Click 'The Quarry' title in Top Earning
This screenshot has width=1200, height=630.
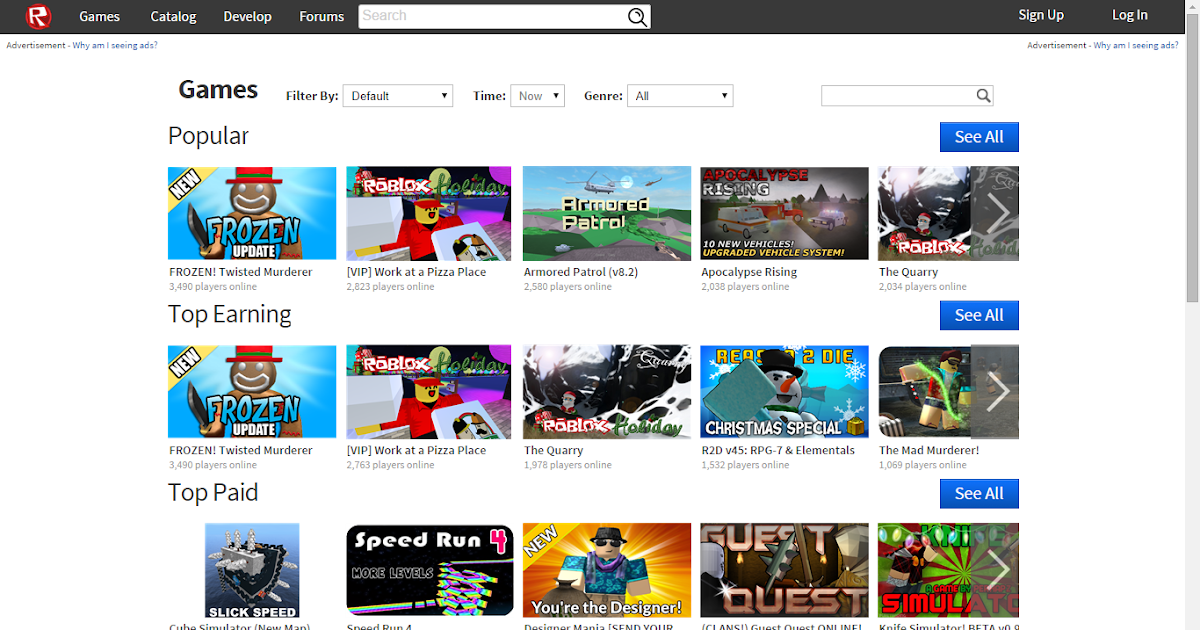click(553, 450)
